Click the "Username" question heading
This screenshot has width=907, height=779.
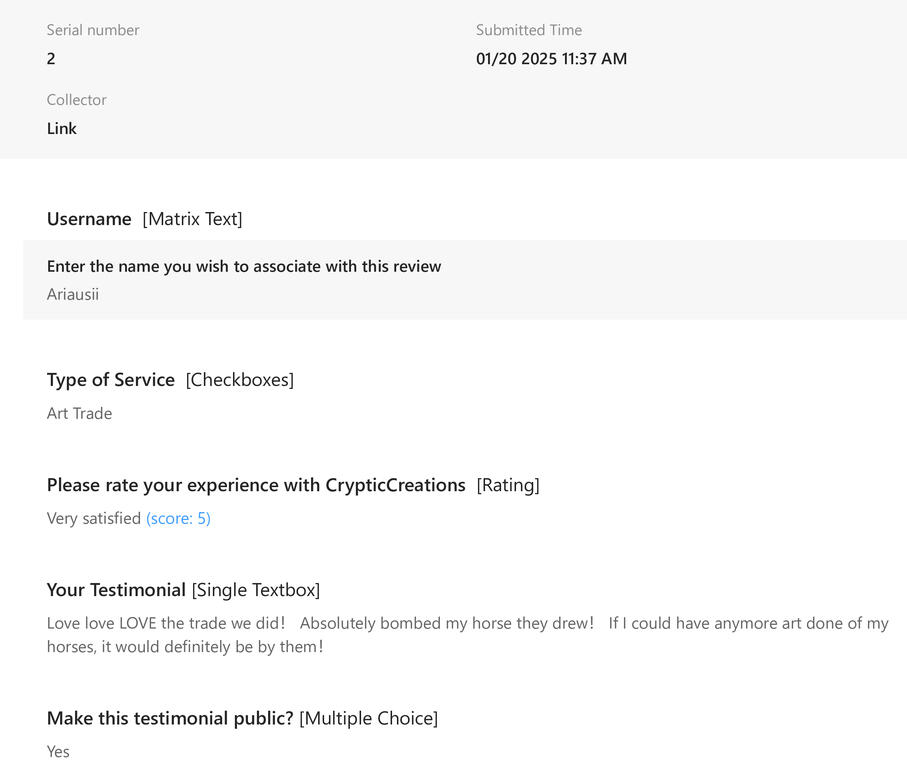click(x=89, y=218)
